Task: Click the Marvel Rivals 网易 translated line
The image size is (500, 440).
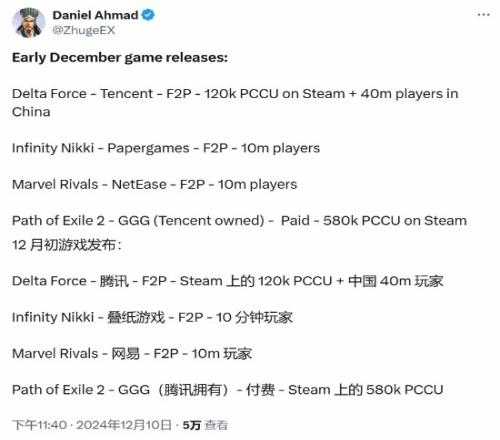Action: coord(132,354)
